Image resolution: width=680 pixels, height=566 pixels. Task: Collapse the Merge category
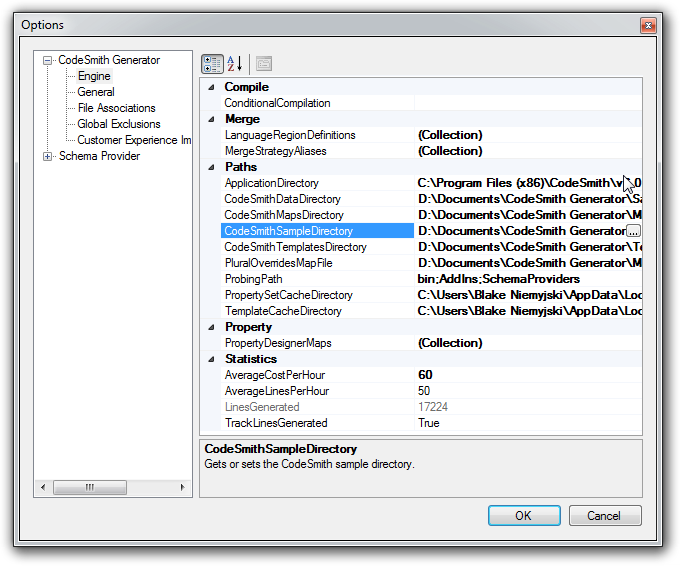tap(211, 119)
